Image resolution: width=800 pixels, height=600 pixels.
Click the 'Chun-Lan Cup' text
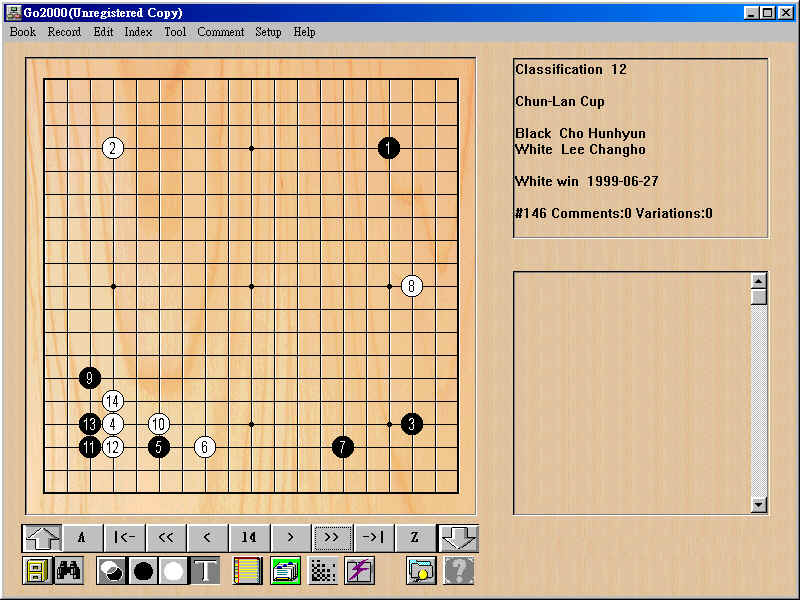(x=560, y=102)
